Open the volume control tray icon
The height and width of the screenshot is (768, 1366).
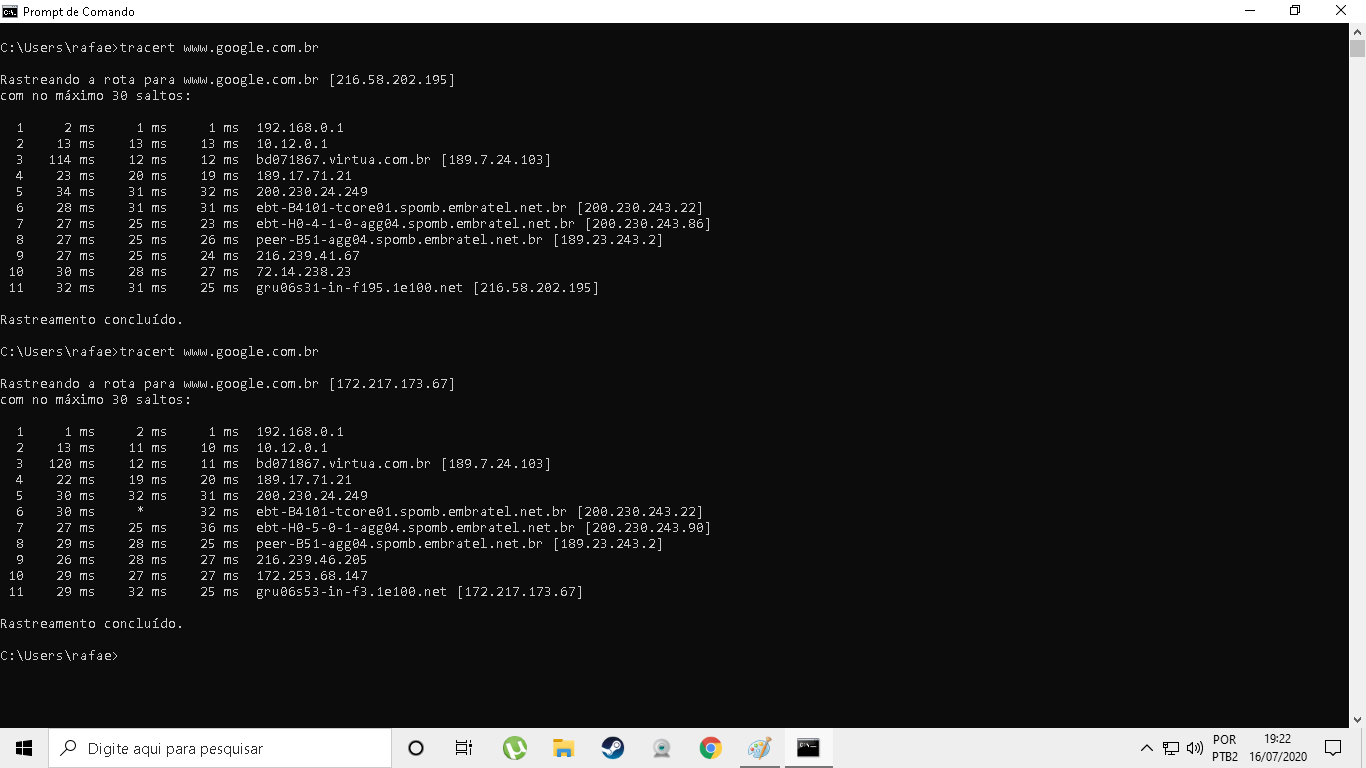point(1194,748)
